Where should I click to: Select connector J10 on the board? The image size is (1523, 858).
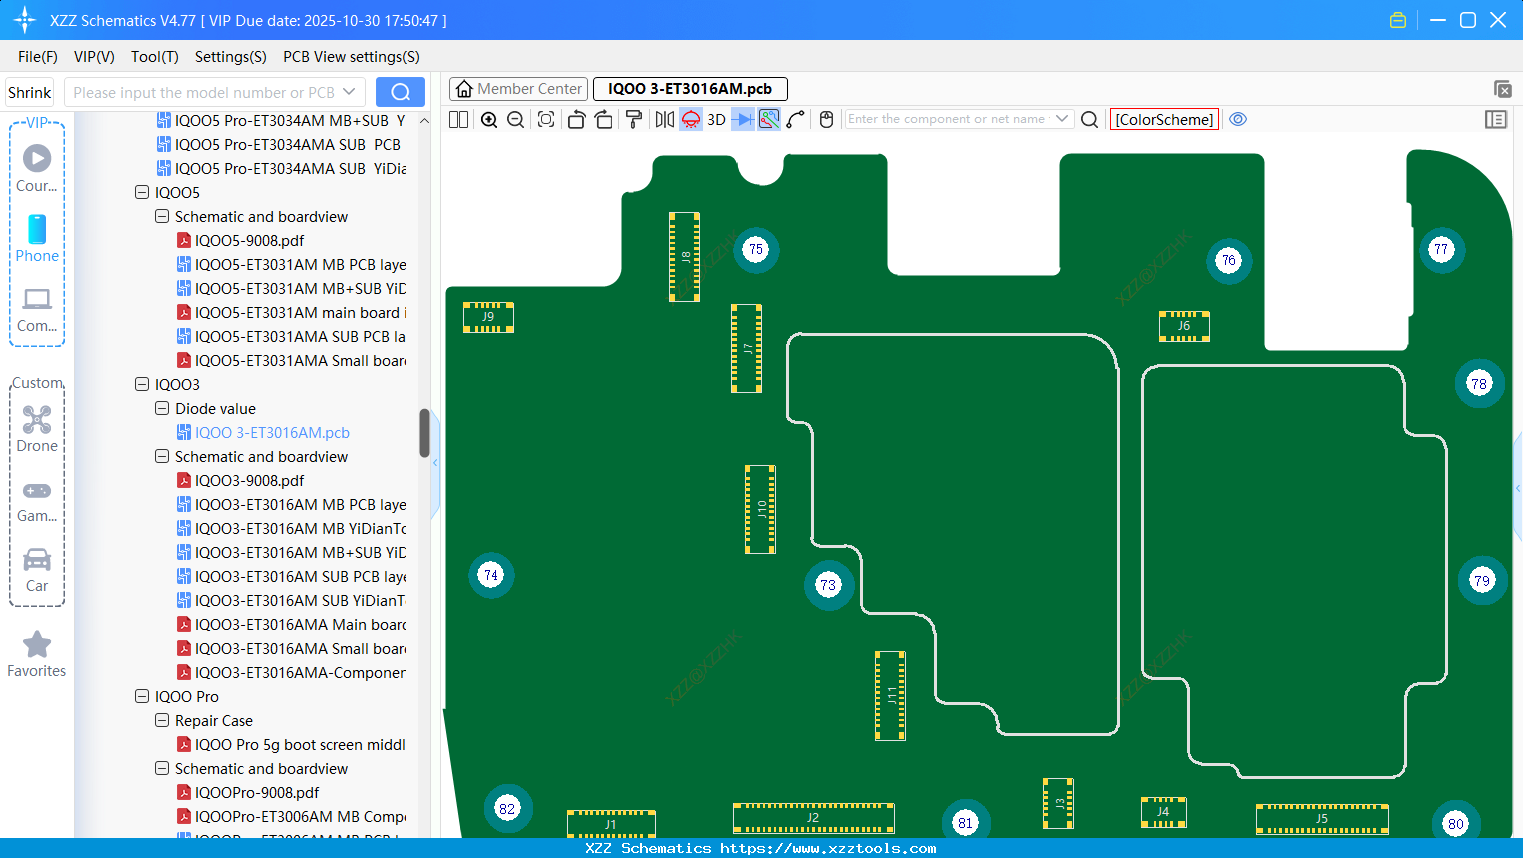coord(760,509)
